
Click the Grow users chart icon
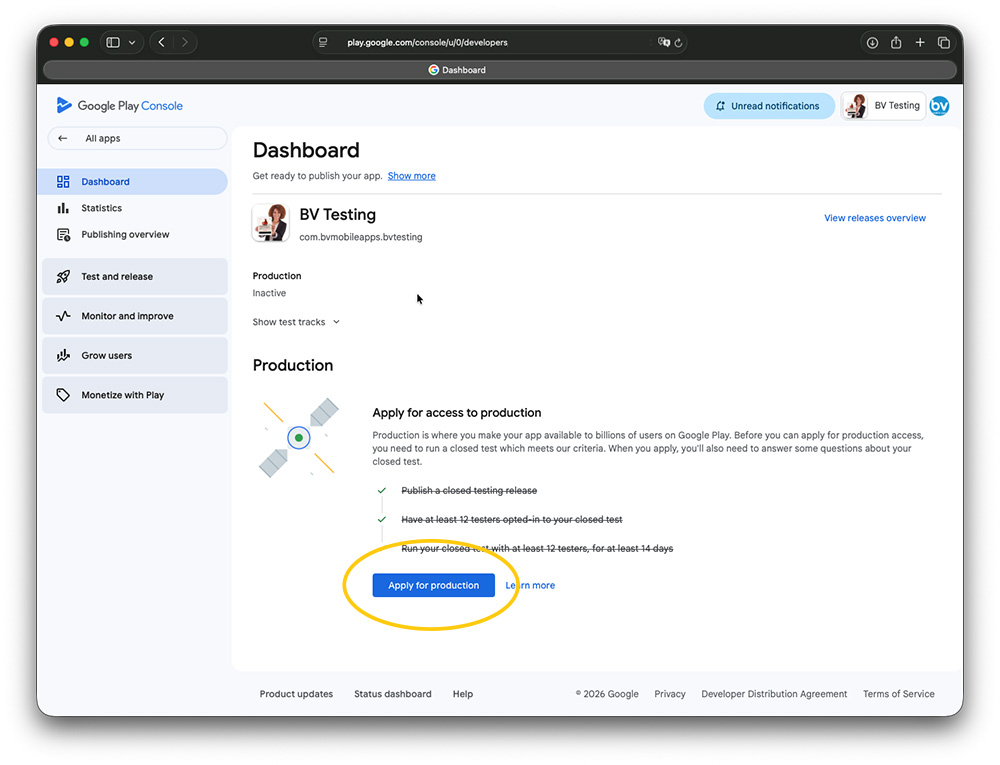pos(63,356)
